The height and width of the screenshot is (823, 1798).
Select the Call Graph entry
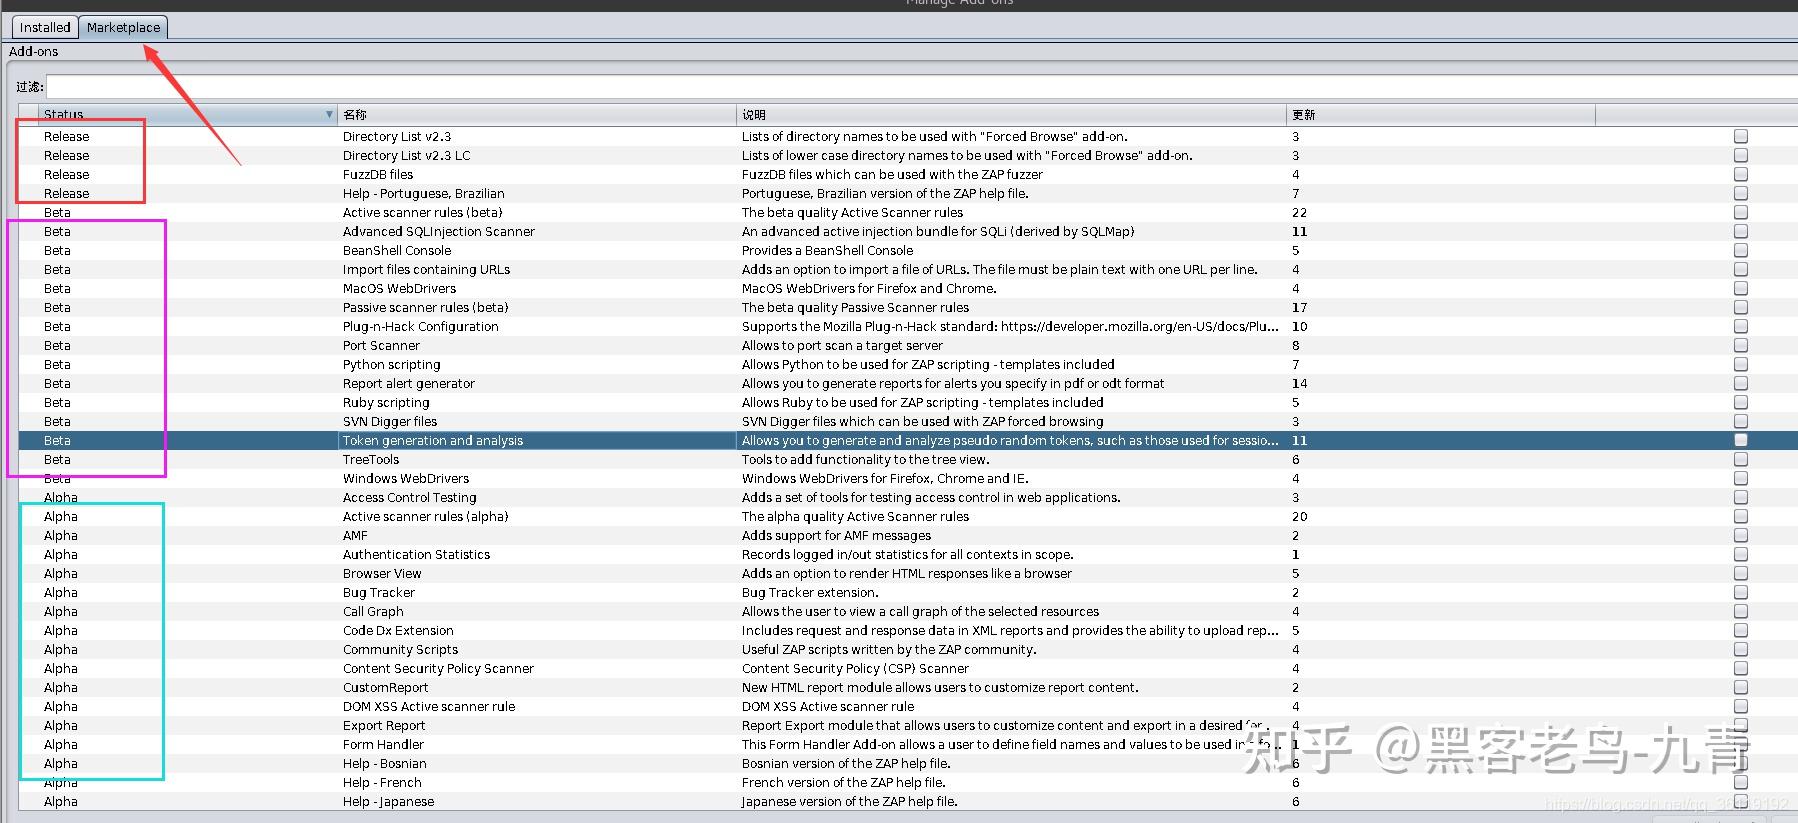click(x=373, y=611)
